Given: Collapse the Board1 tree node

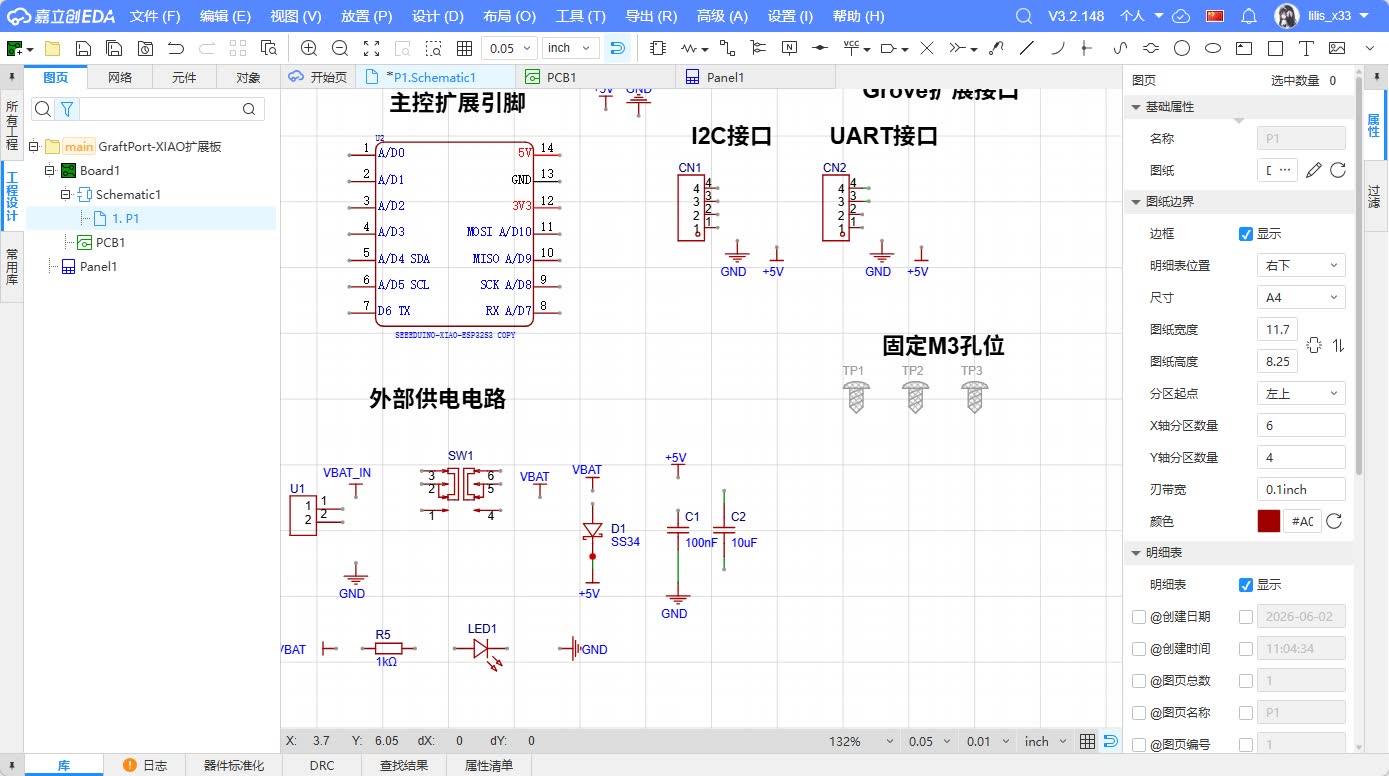Looking at the screenshot, I should coord(49,171).
